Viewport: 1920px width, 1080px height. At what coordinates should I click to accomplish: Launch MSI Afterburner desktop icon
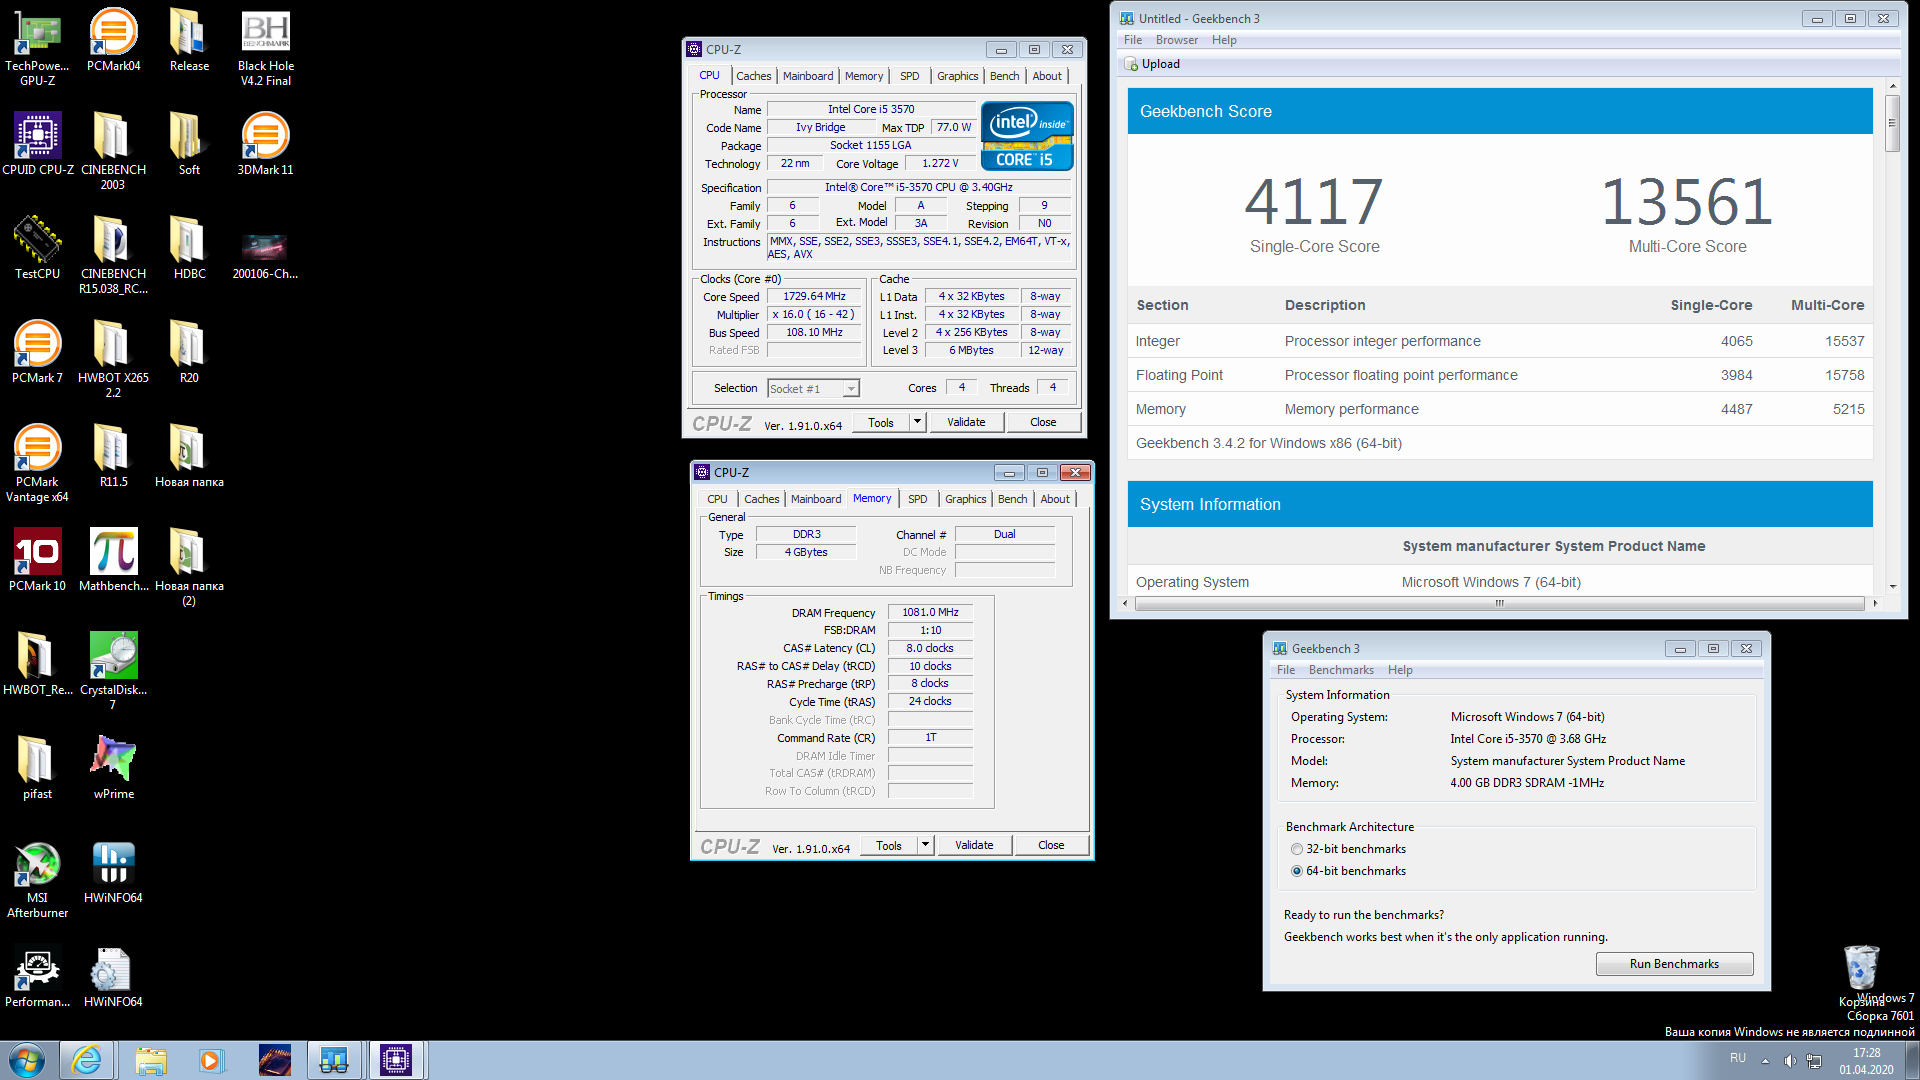click(x=37, y=879)
